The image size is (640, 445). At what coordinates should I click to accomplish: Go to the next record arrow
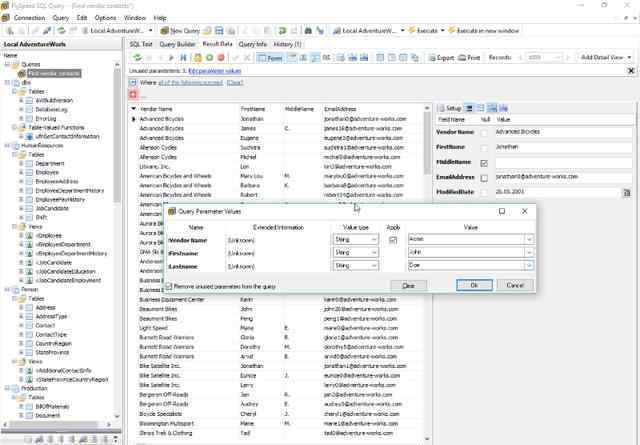click(x=171, y=58)
